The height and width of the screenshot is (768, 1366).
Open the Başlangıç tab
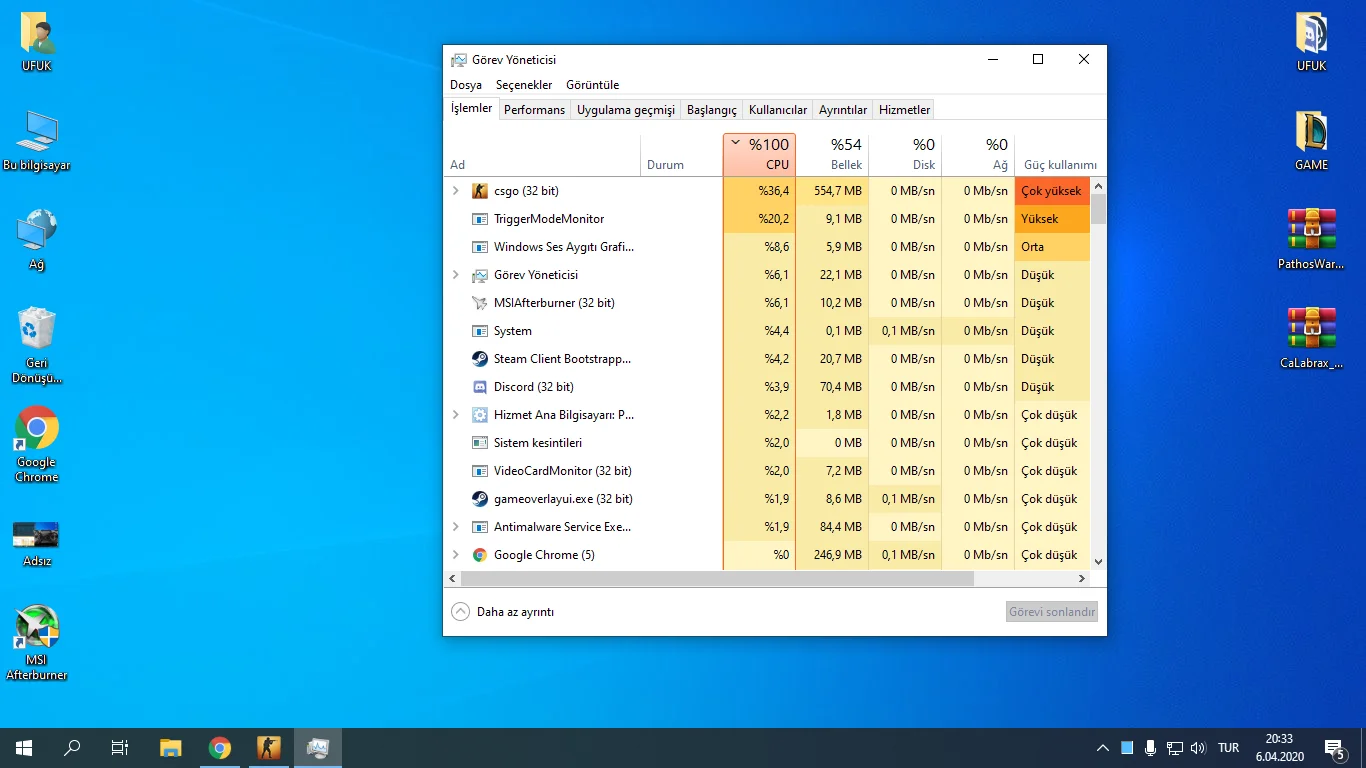point(711,110)
